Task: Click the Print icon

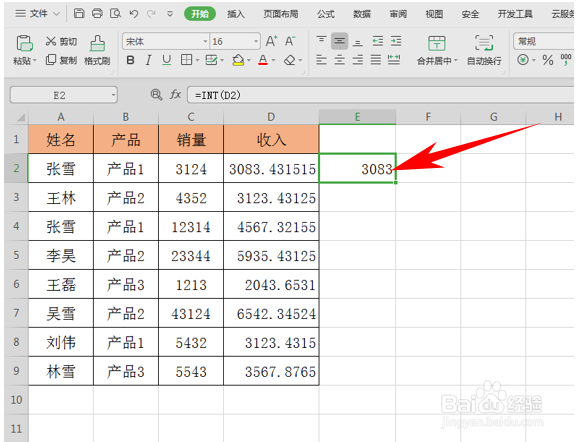Action: tap(97, 14)
